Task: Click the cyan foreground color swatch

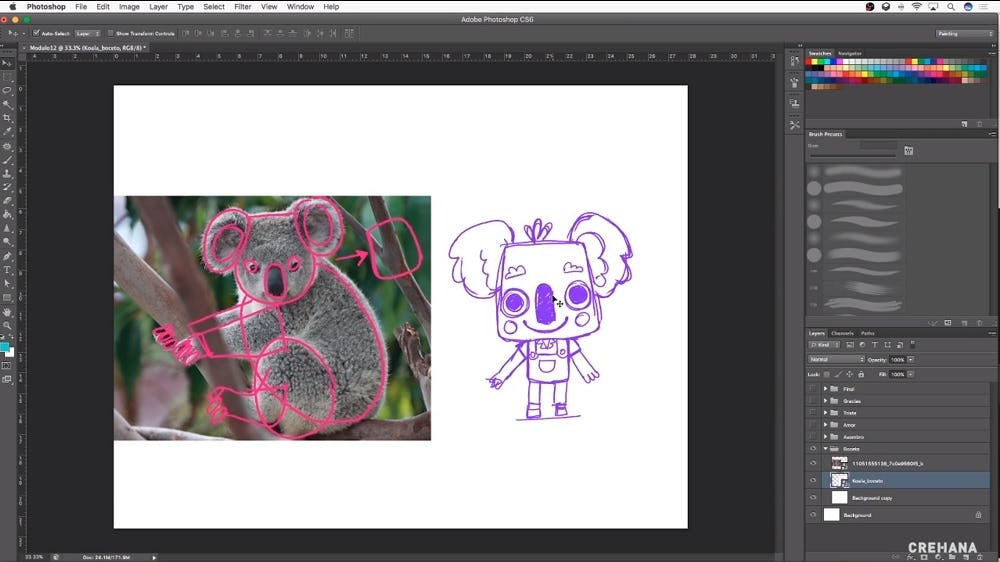Action: (x=5, y=347)
